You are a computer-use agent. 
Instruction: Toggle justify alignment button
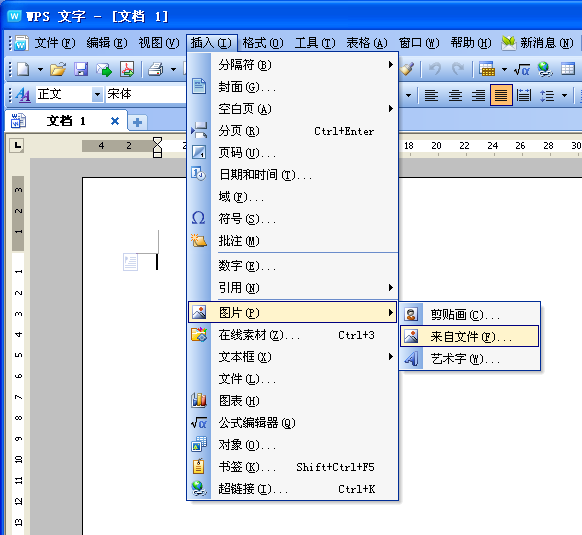click(501, 95)
